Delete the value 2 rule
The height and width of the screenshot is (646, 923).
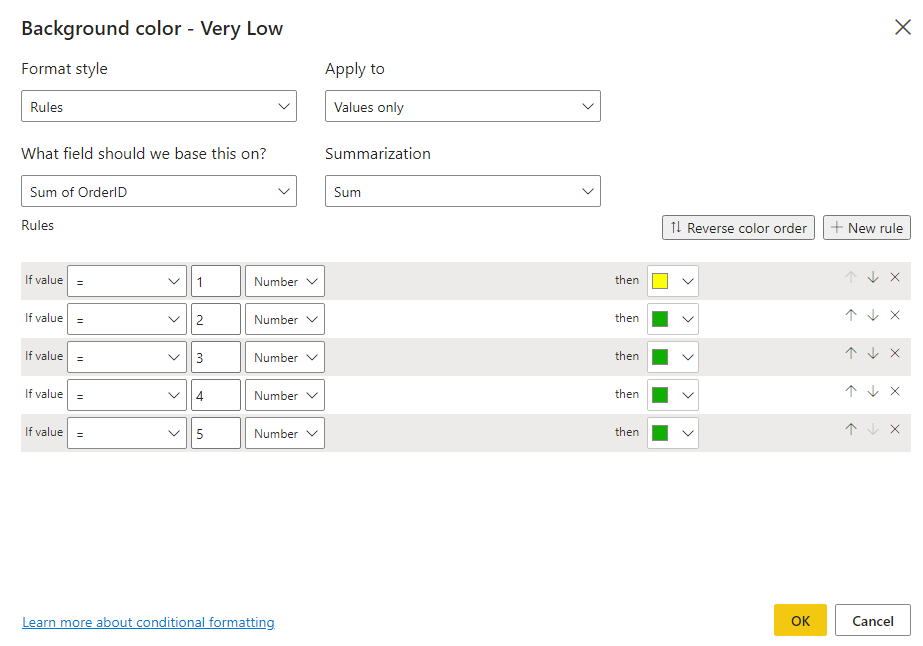(x=895, y=315)
